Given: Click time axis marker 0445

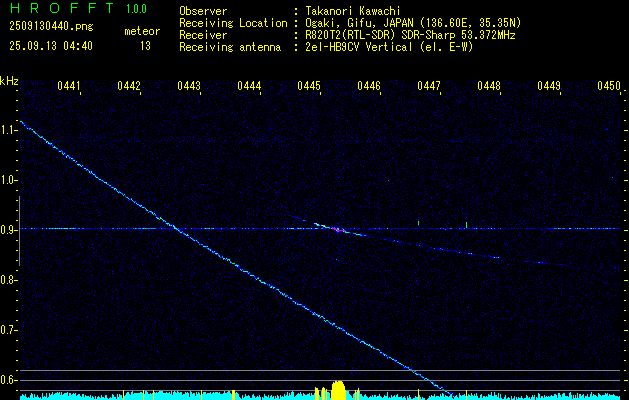Looking at the screenshot, I should 309,85.
